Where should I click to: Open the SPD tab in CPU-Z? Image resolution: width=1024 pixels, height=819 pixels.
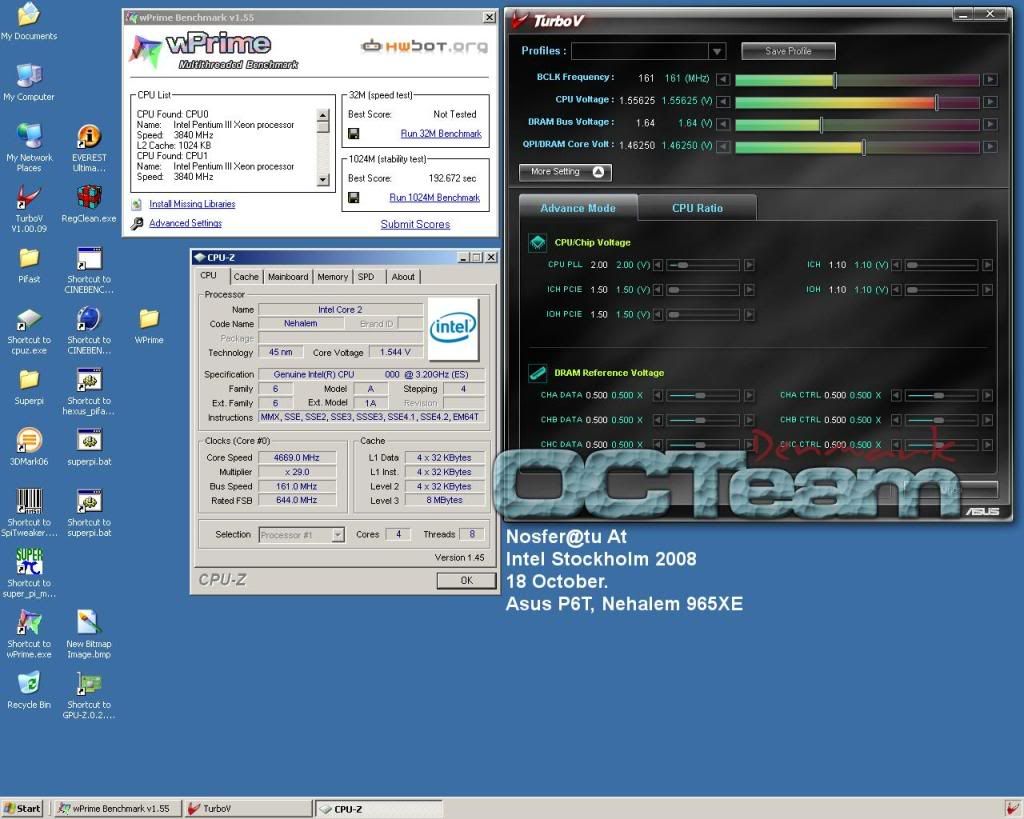point(366,276)
